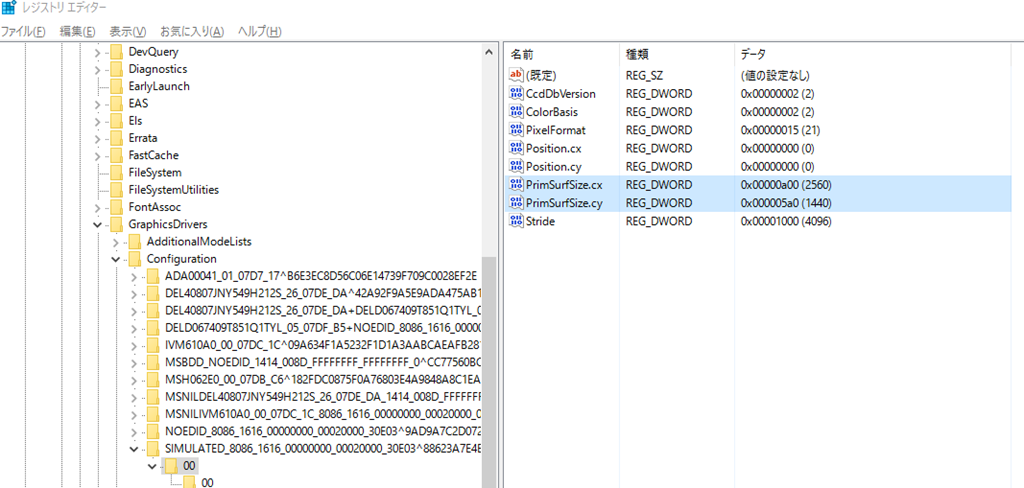Click the (値の設定なし) data cell

[775, 75]
